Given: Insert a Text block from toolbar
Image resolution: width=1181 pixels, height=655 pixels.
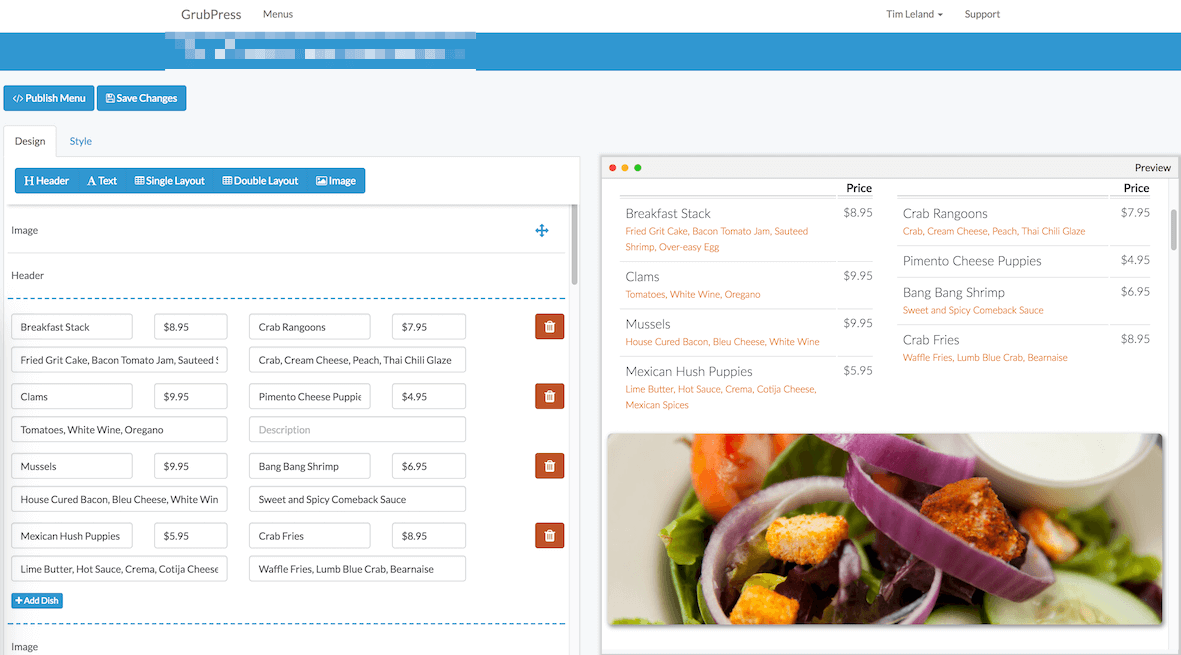Looking at the screenshot, I should [x=102, y=181].
